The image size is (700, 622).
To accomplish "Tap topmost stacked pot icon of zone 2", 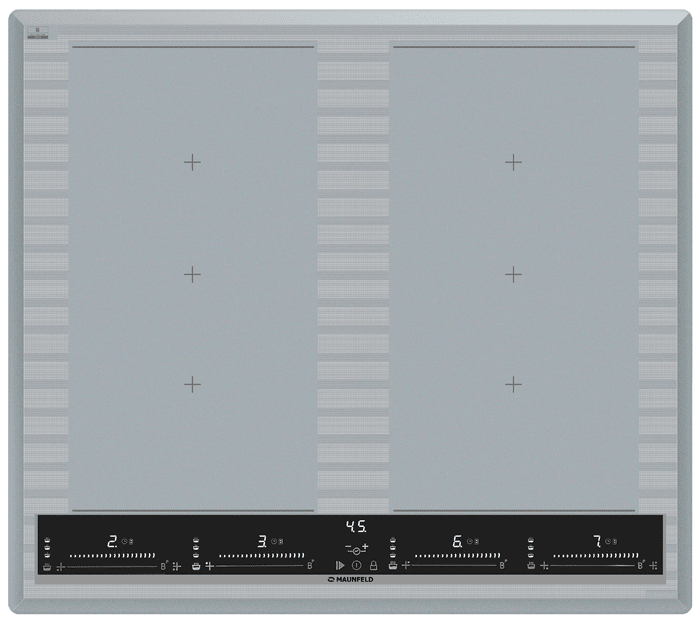I will 47,539.
